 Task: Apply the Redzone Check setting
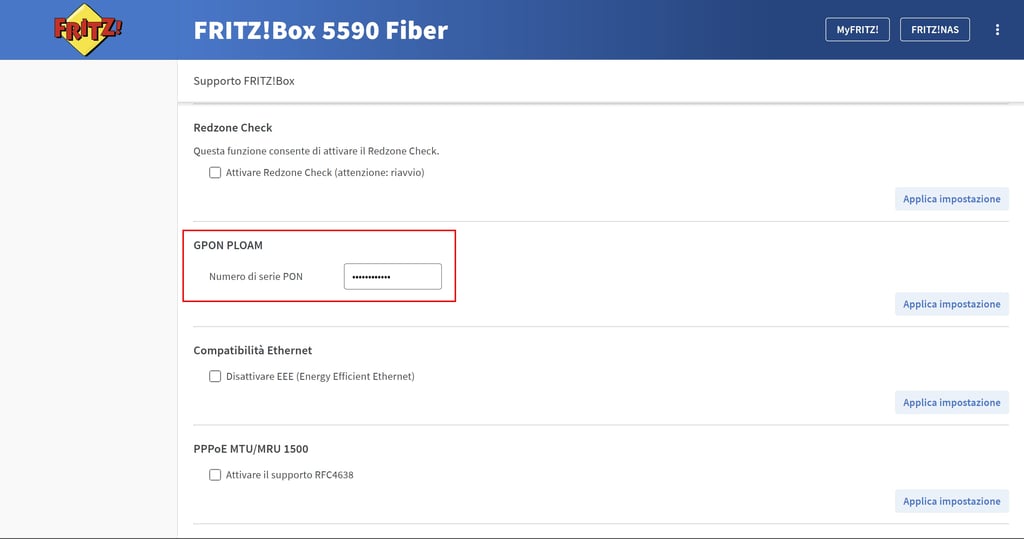pyautogui.click(x=951, y=199)
